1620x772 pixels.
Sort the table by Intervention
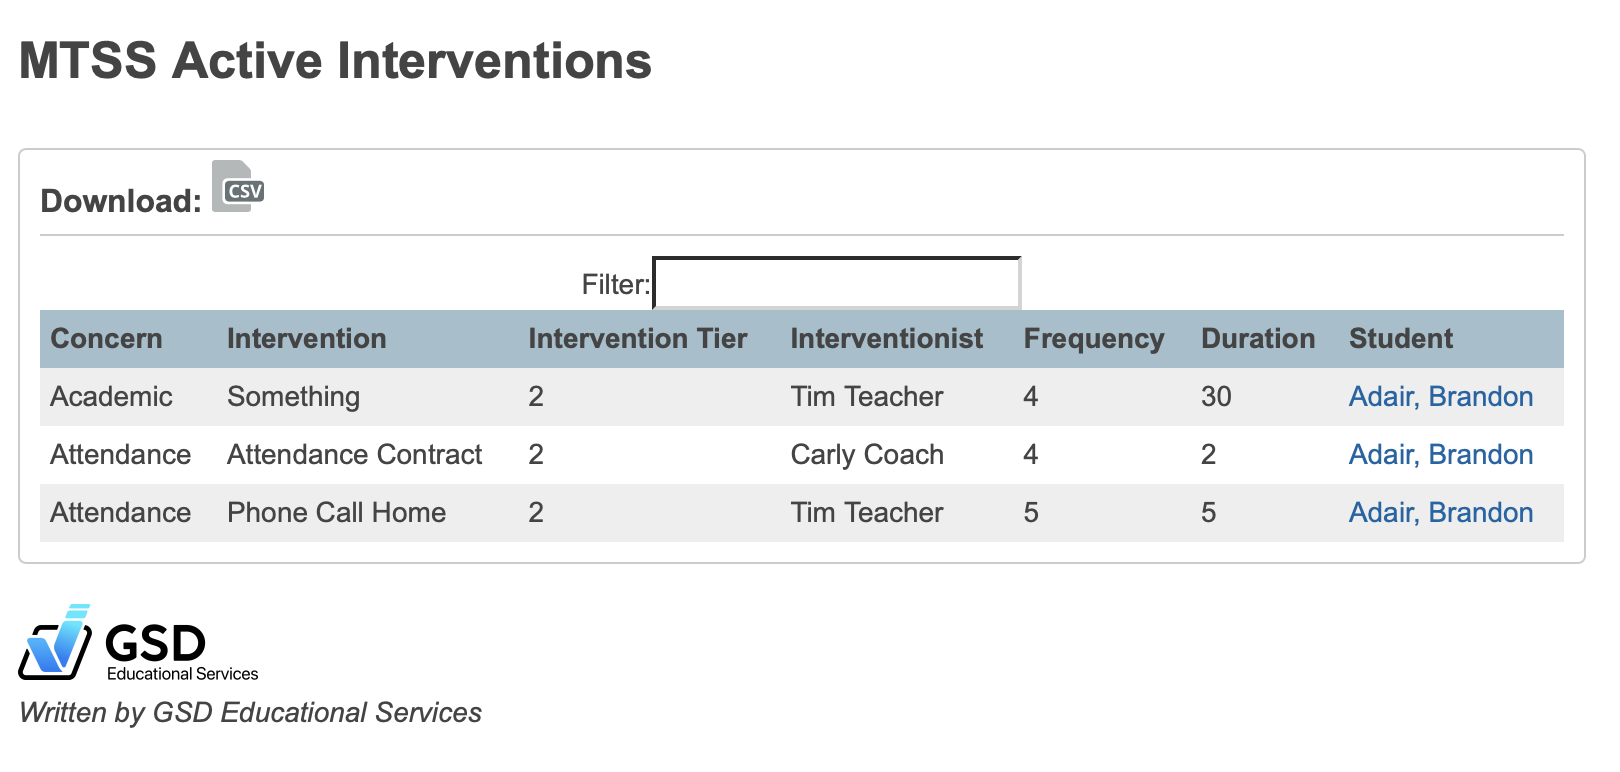[306, 339]
